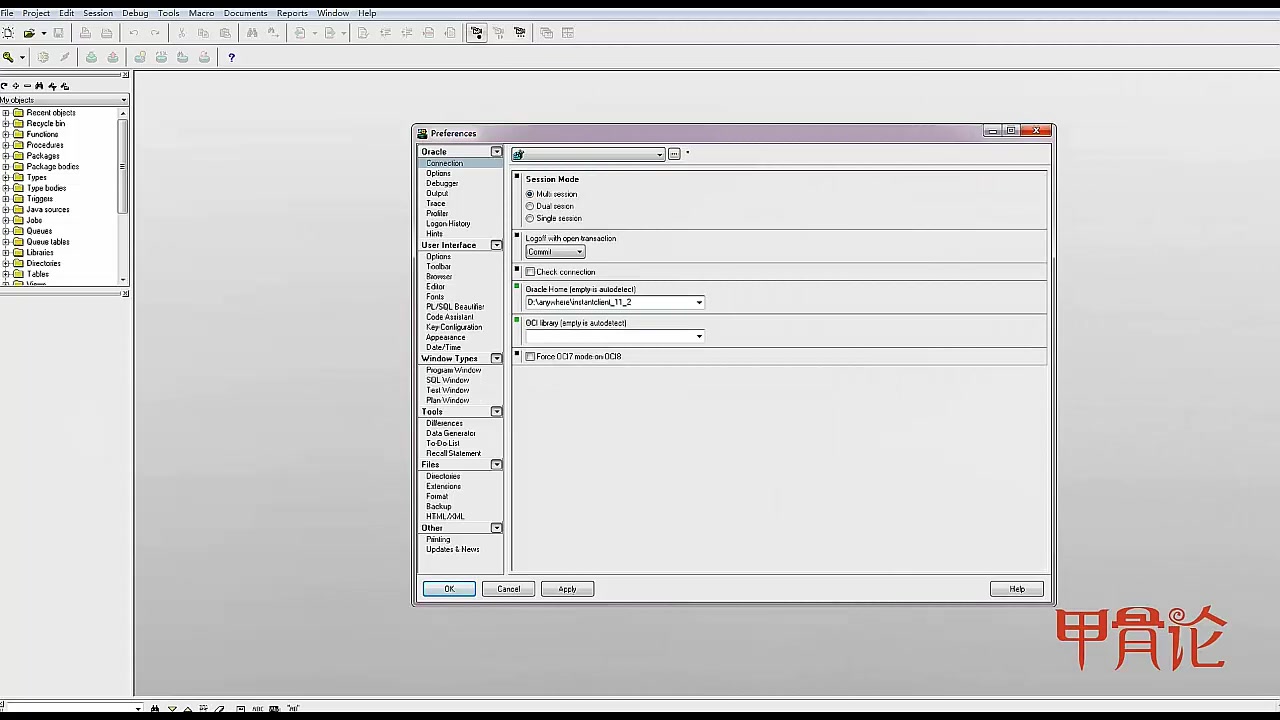
Task: Collapse the Files preferences section
Action: tap(496, 465)
